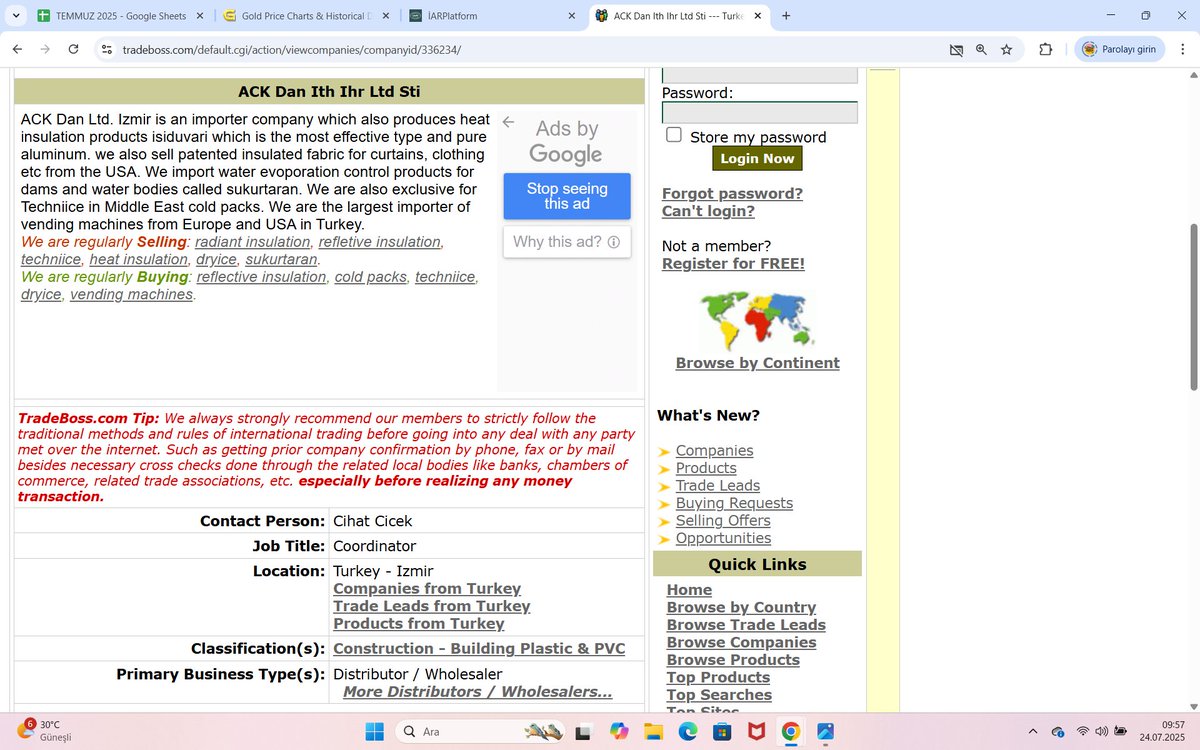1200x750 pixels.
Task: Open McAfee from the taskbar
Action: pos(756,732)
